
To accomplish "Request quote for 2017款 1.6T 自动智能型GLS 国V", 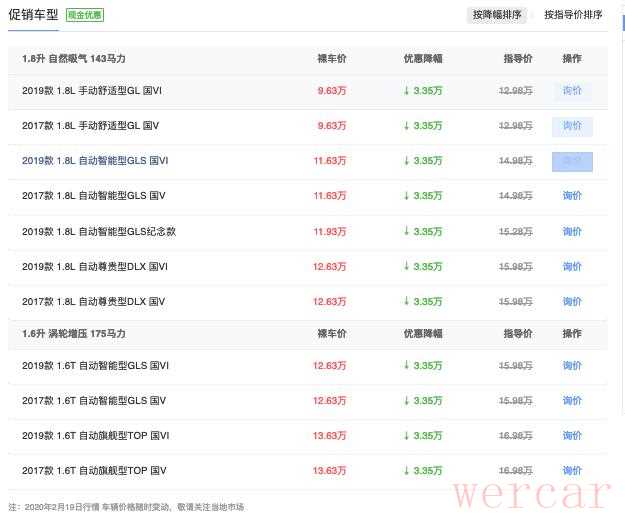I will (572, 401).
